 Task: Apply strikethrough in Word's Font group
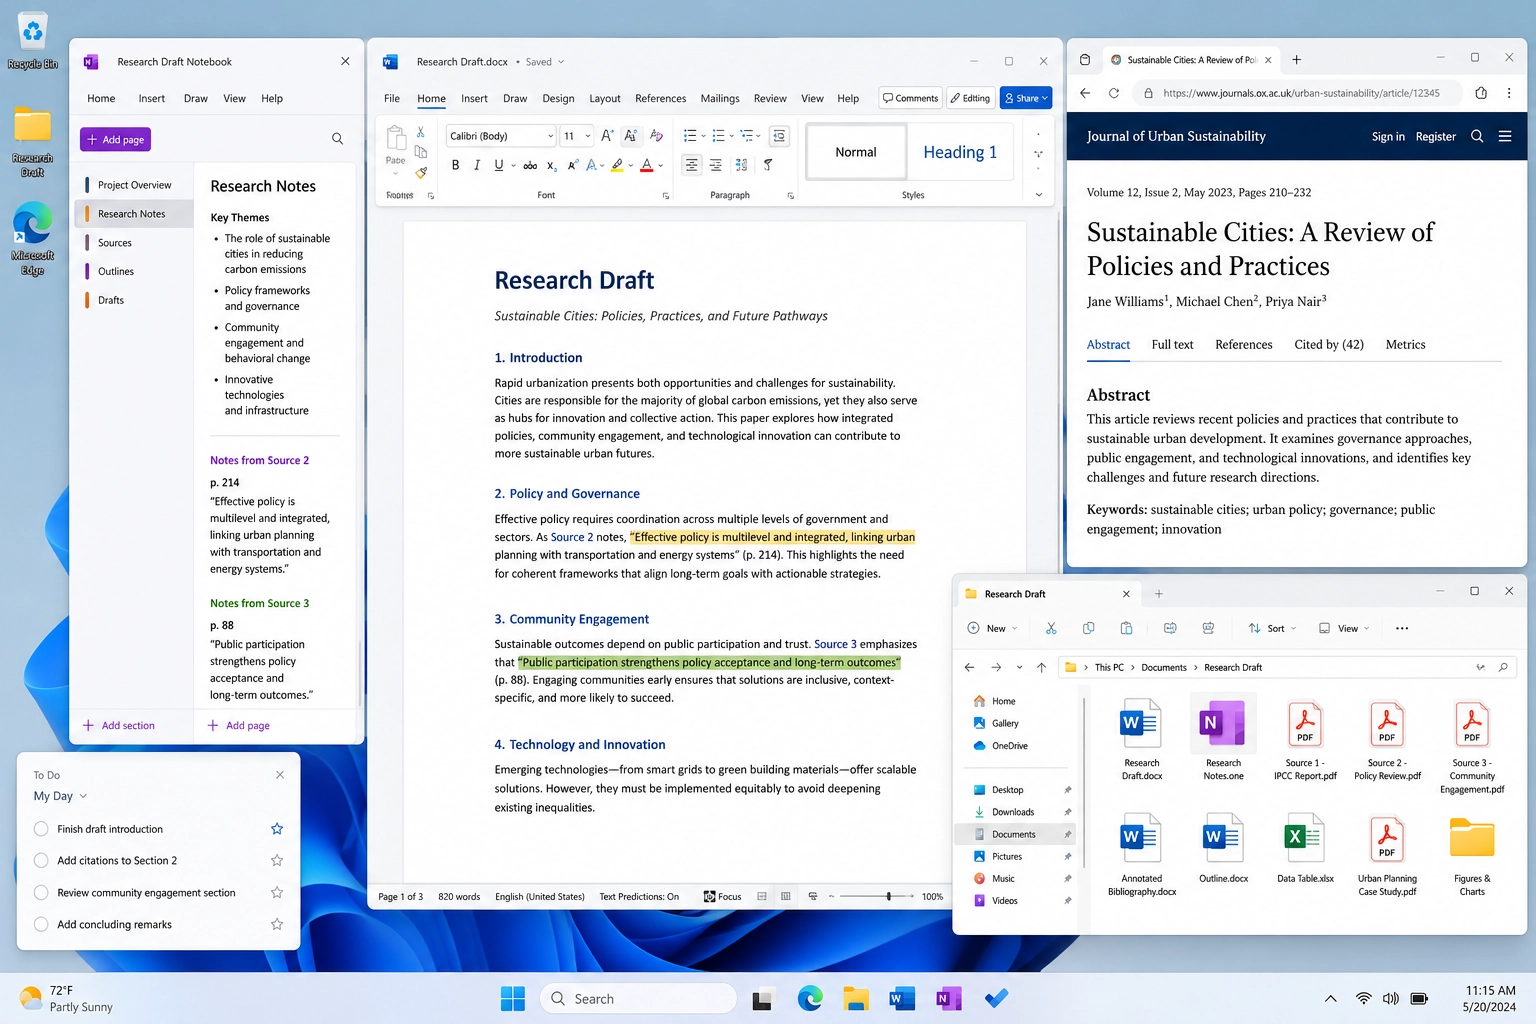(x=530, y=165)
